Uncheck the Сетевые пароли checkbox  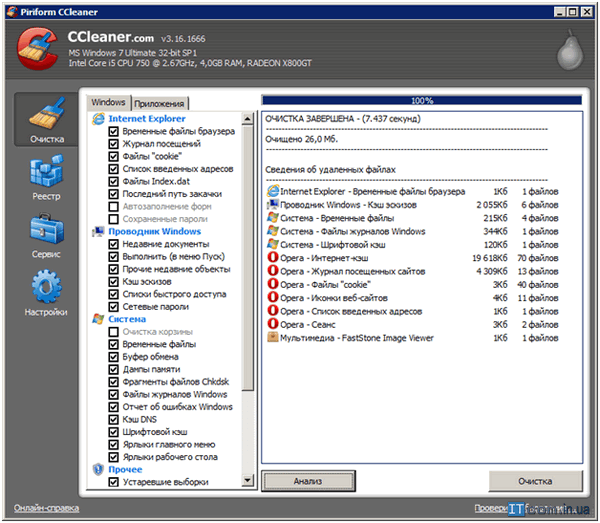(x=114, y=307)
